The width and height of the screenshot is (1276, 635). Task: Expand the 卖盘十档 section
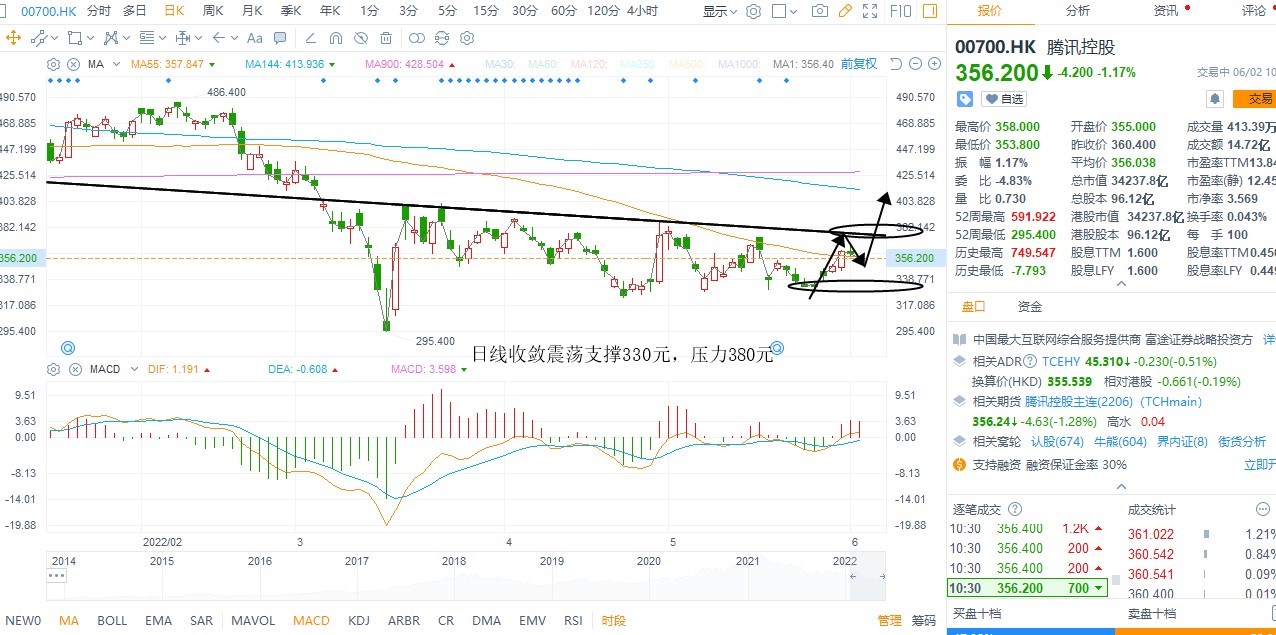tap(1152, 613)
